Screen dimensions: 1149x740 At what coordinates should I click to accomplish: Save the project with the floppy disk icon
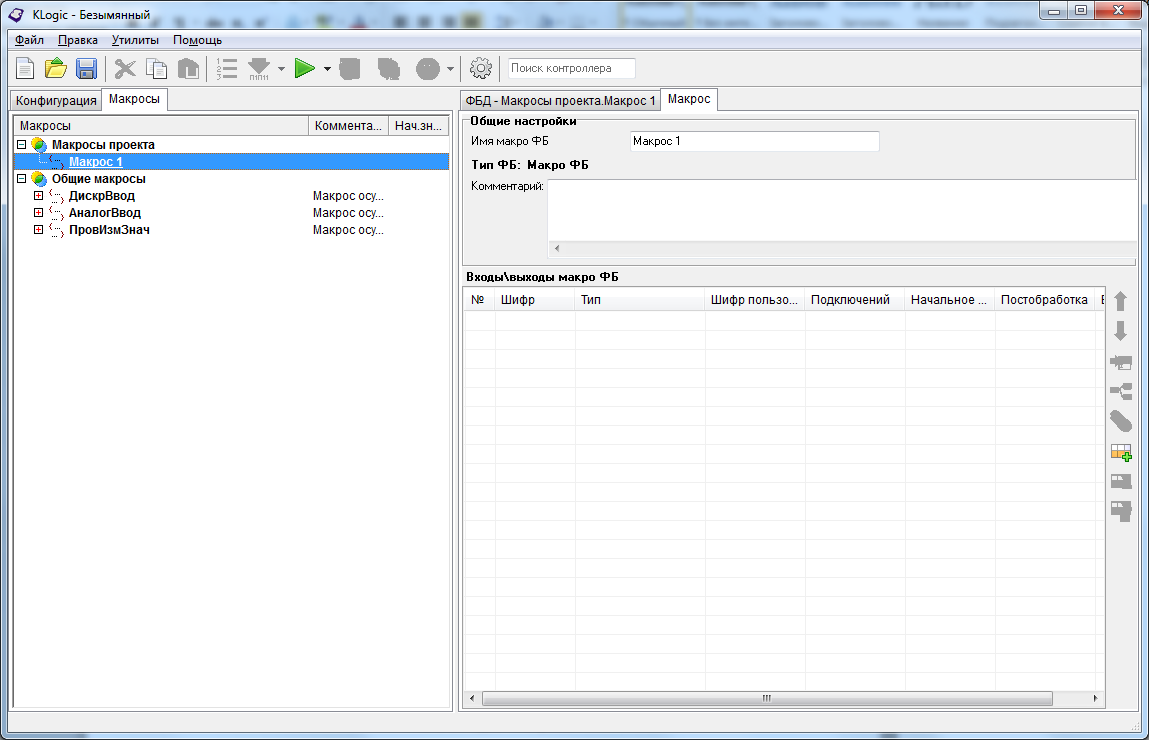[x=86, y=69]
